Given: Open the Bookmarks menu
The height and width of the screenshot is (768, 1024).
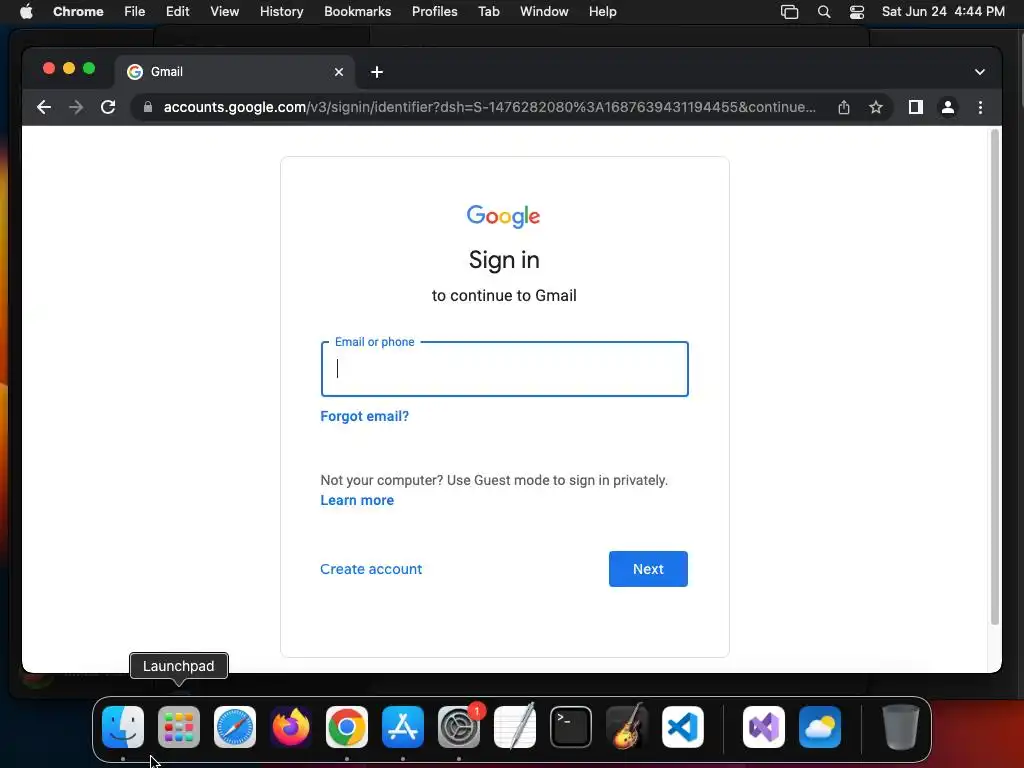Looking at the screenshot, I should (x=357, y=12).
